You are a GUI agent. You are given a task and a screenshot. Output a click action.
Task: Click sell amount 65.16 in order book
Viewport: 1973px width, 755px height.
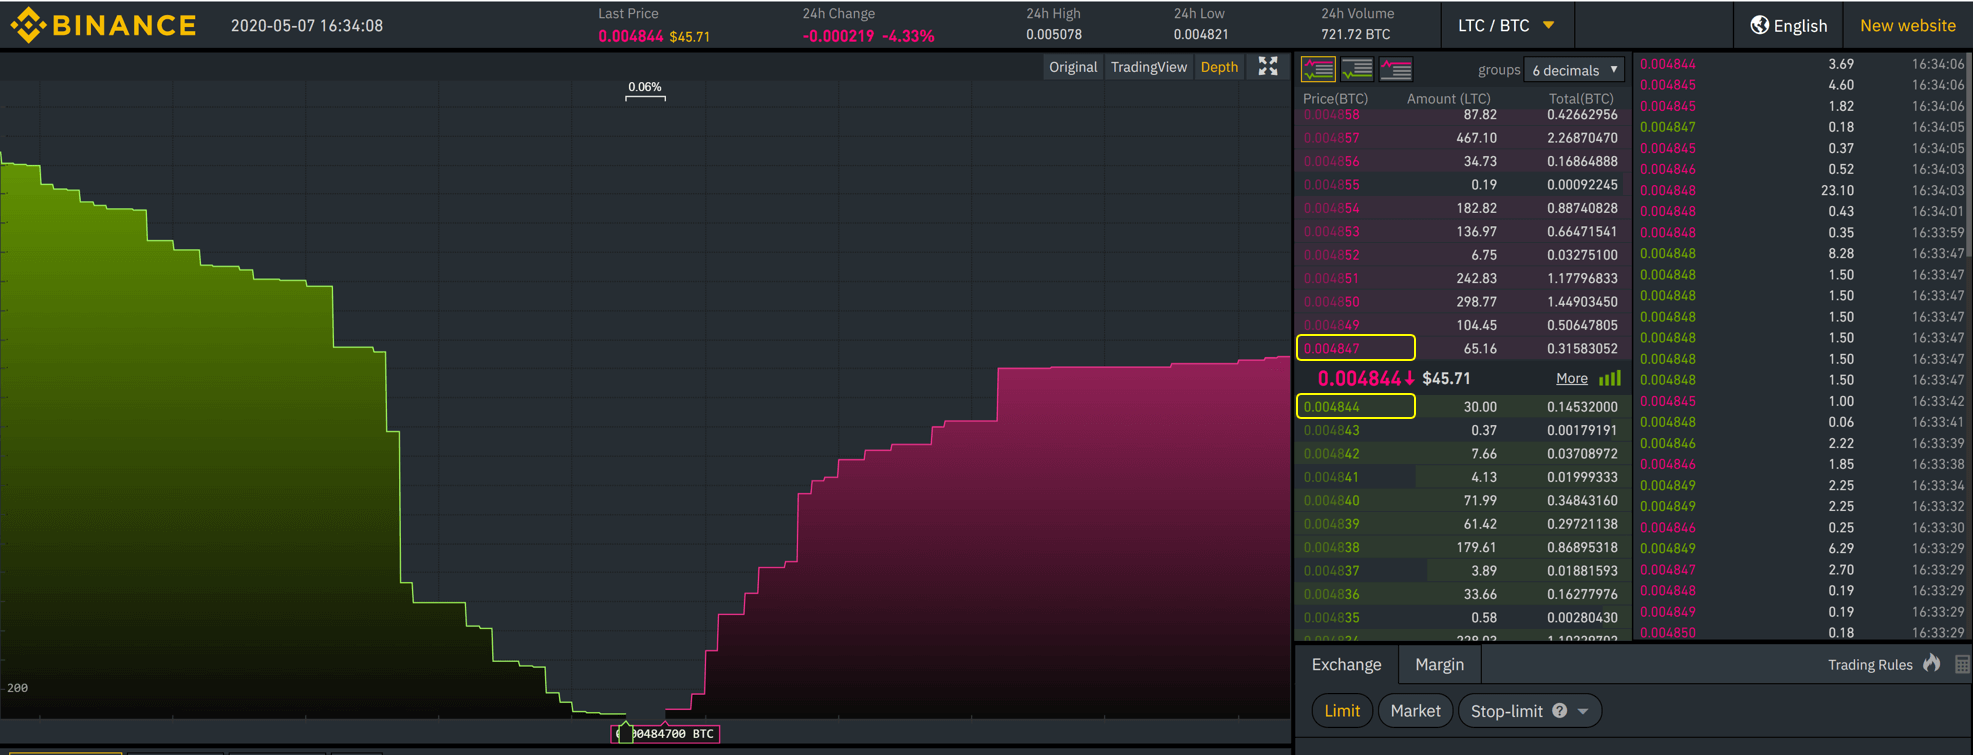point(1479,349)
